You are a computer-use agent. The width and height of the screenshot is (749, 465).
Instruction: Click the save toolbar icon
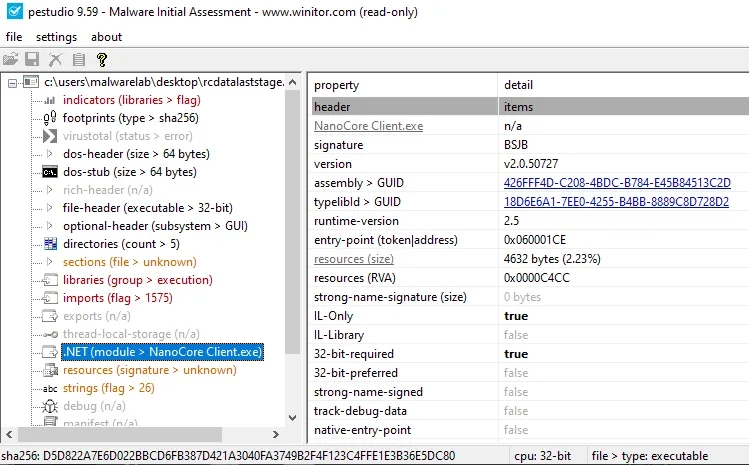(x=32, y=60)
